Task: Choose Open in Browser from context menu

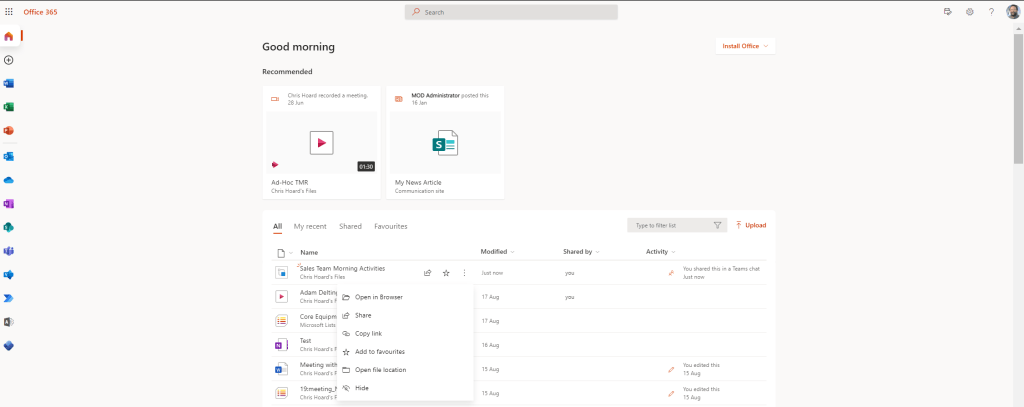Action: pos(378,297)
